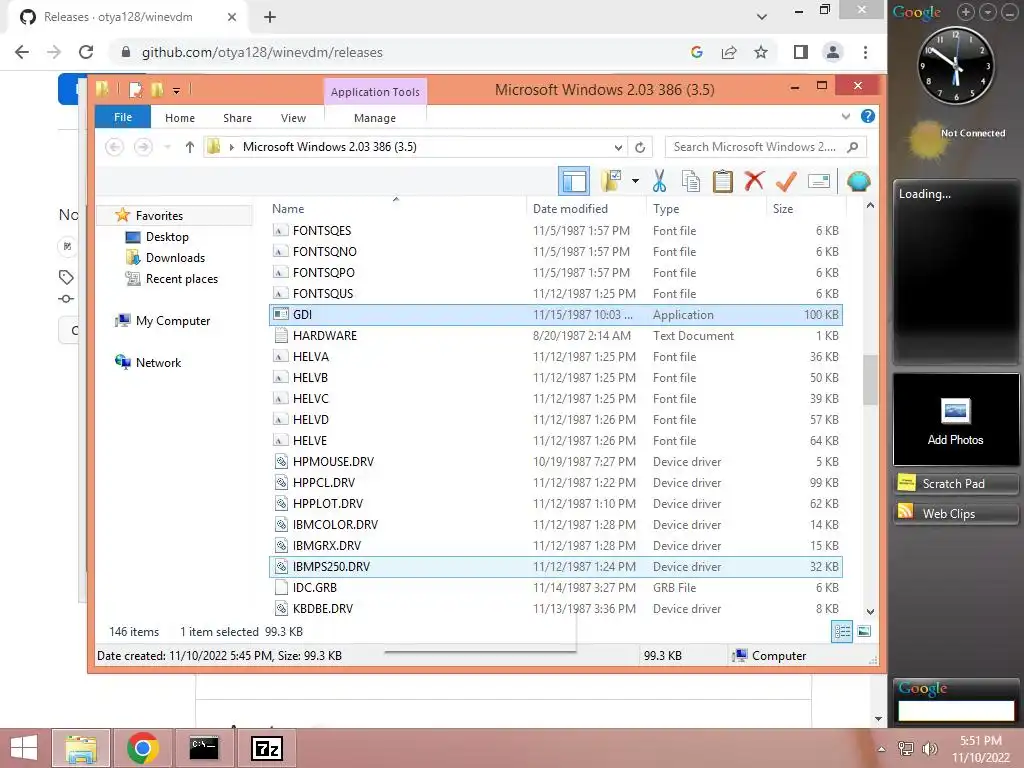
Task: Open a new Chrome tab
Action: pyautogui.click(x=270, y=17)
